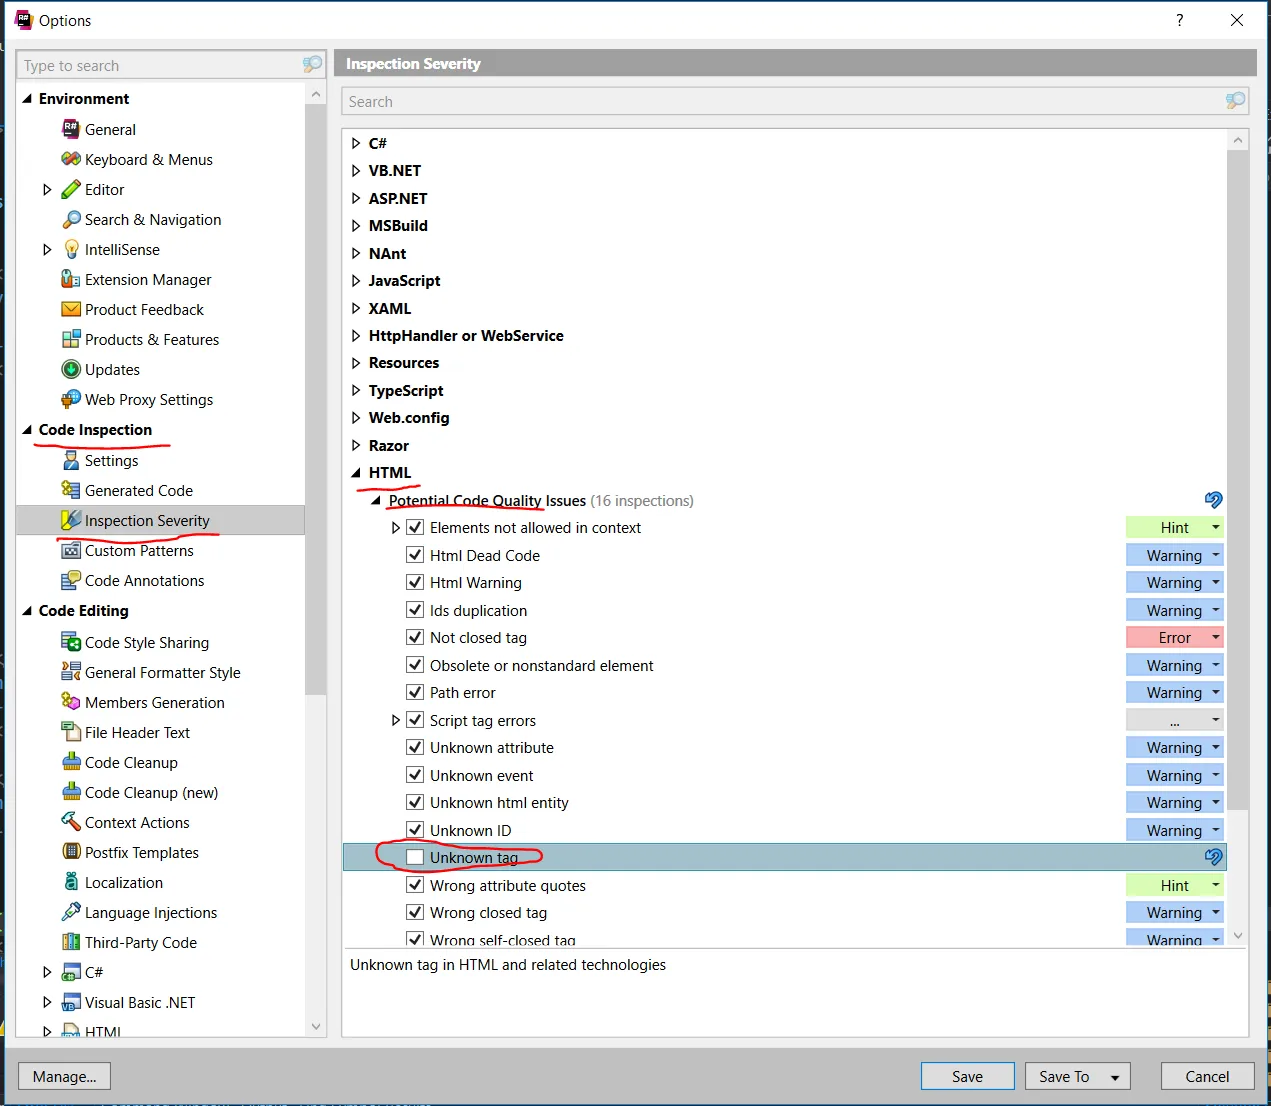Open Language Injections icon
Screen dimensions: 1271x1106
(71, 912)
